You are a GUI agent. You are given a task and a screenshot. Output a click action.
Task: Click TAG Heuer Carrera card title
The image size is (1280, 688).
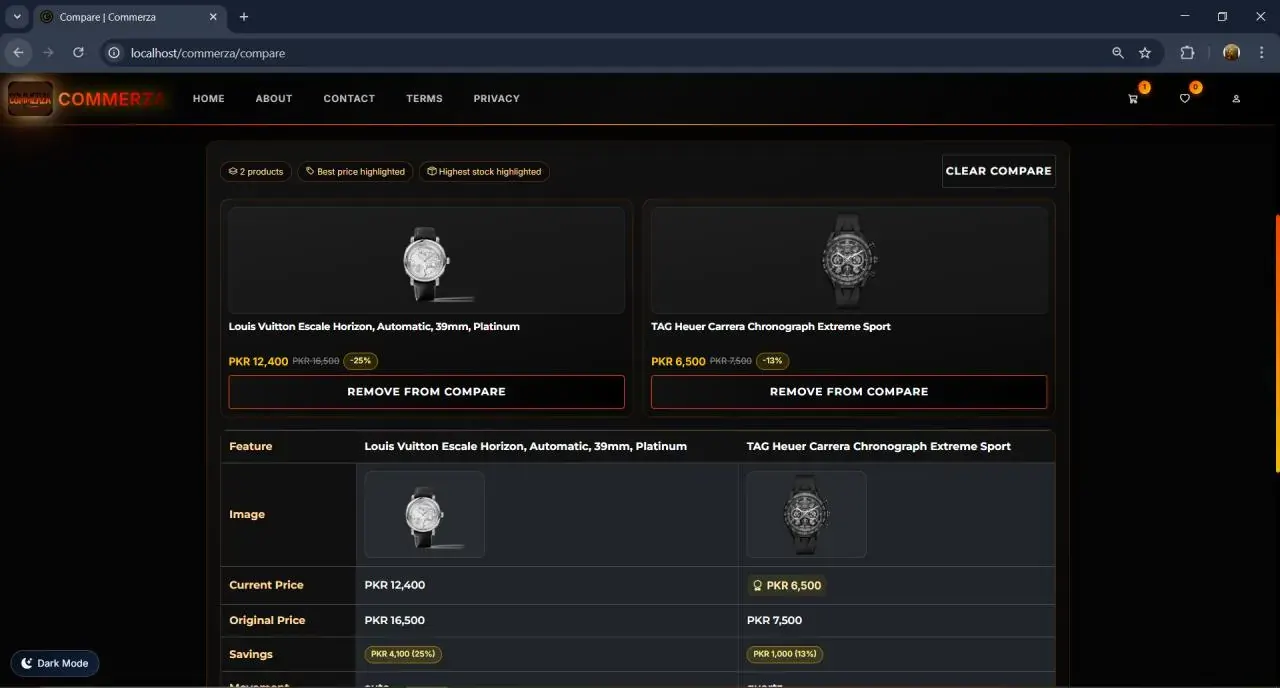[771, 327]
